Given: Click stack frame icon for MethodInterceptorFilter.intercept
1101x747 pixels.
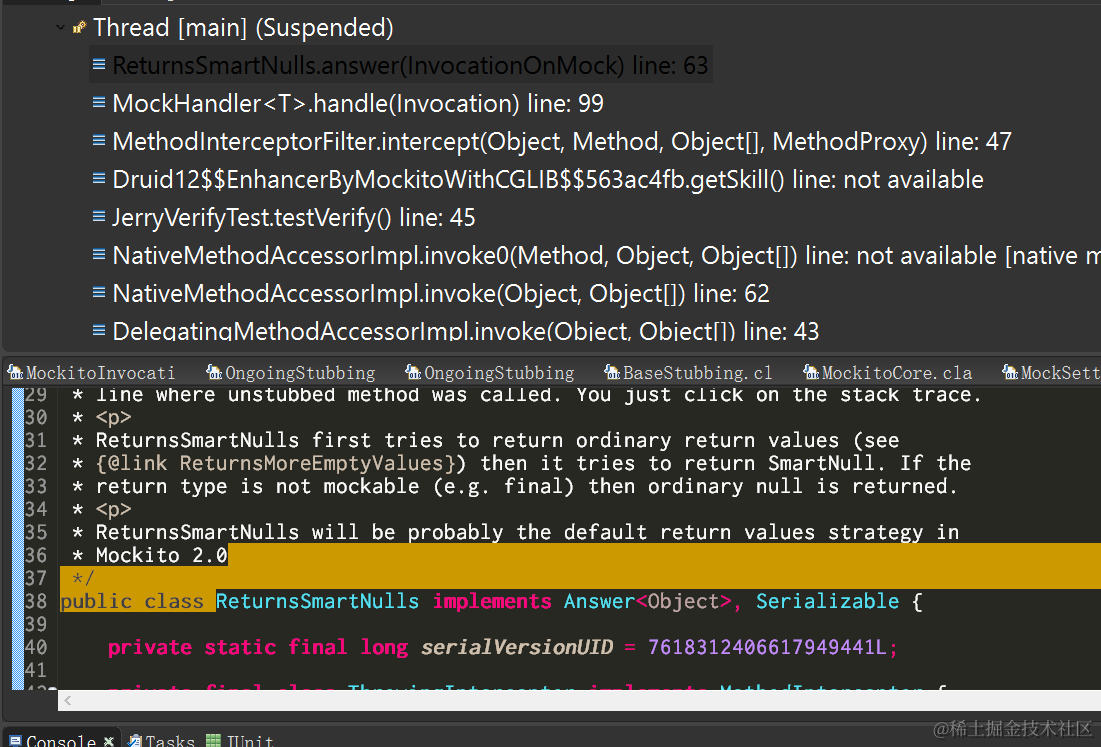Looking at the screenshot, I should [x=99, y=140].
